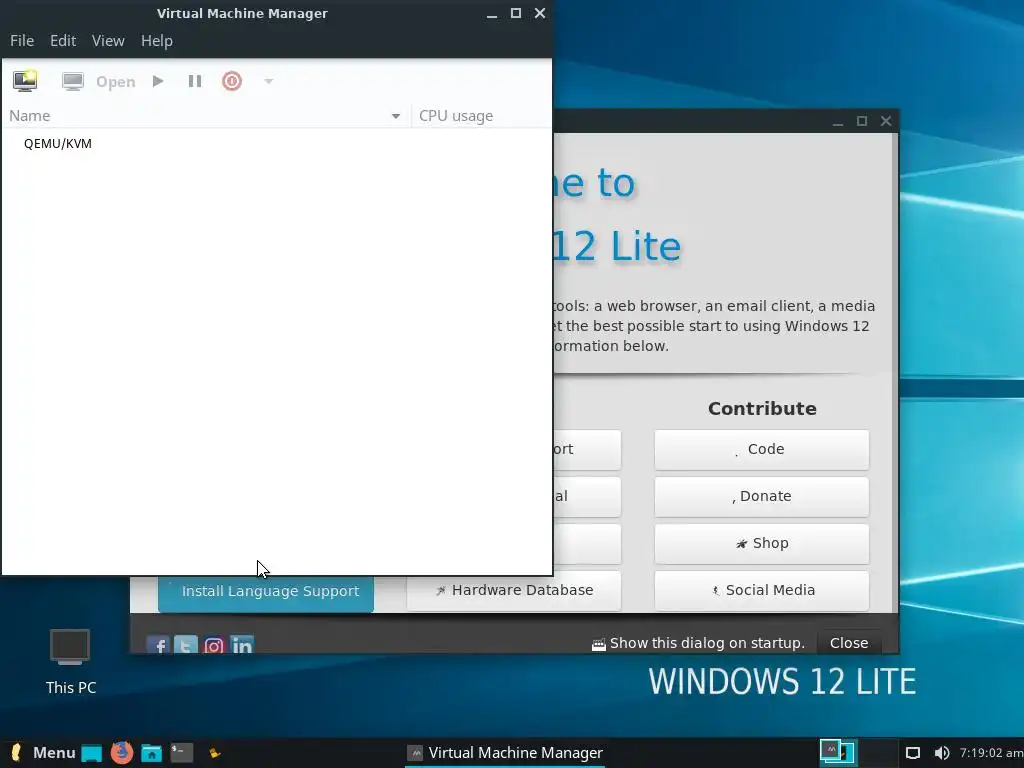This screenshot has width=1024, height=768.
Task: Open the Help menu
Action: (x=157, y=40)
